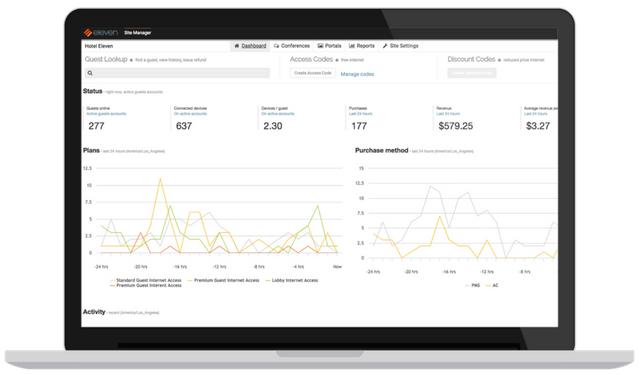Viewport: 640px width, 375px height.
Task: Select the 637 connected devices value
Action: tap(184, 126)
